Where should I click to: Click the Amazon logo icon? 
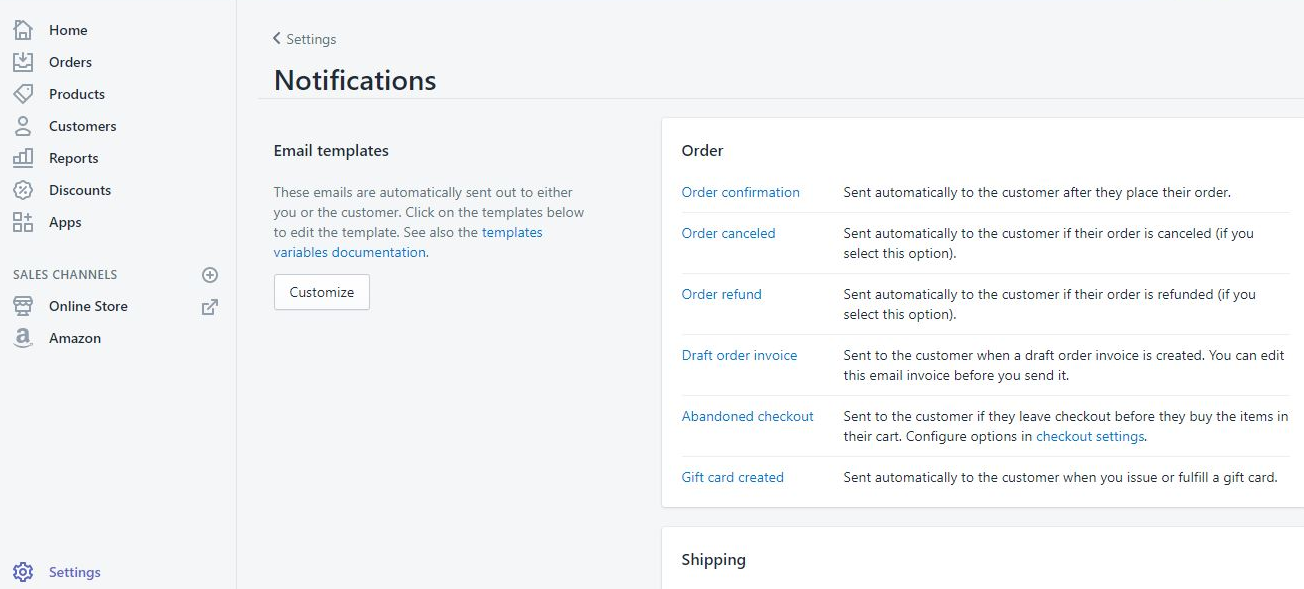[22, 338]
